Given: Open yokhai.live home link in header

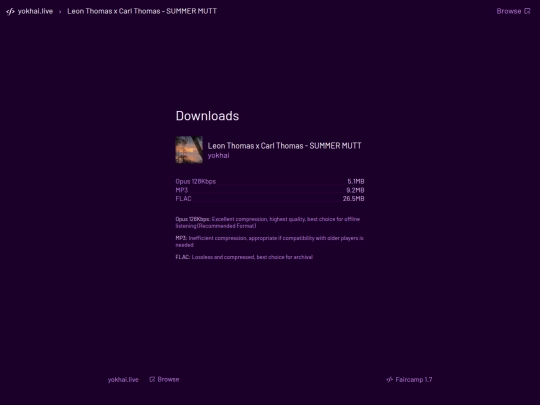Looking at the screenshot, I should [35, 11].
